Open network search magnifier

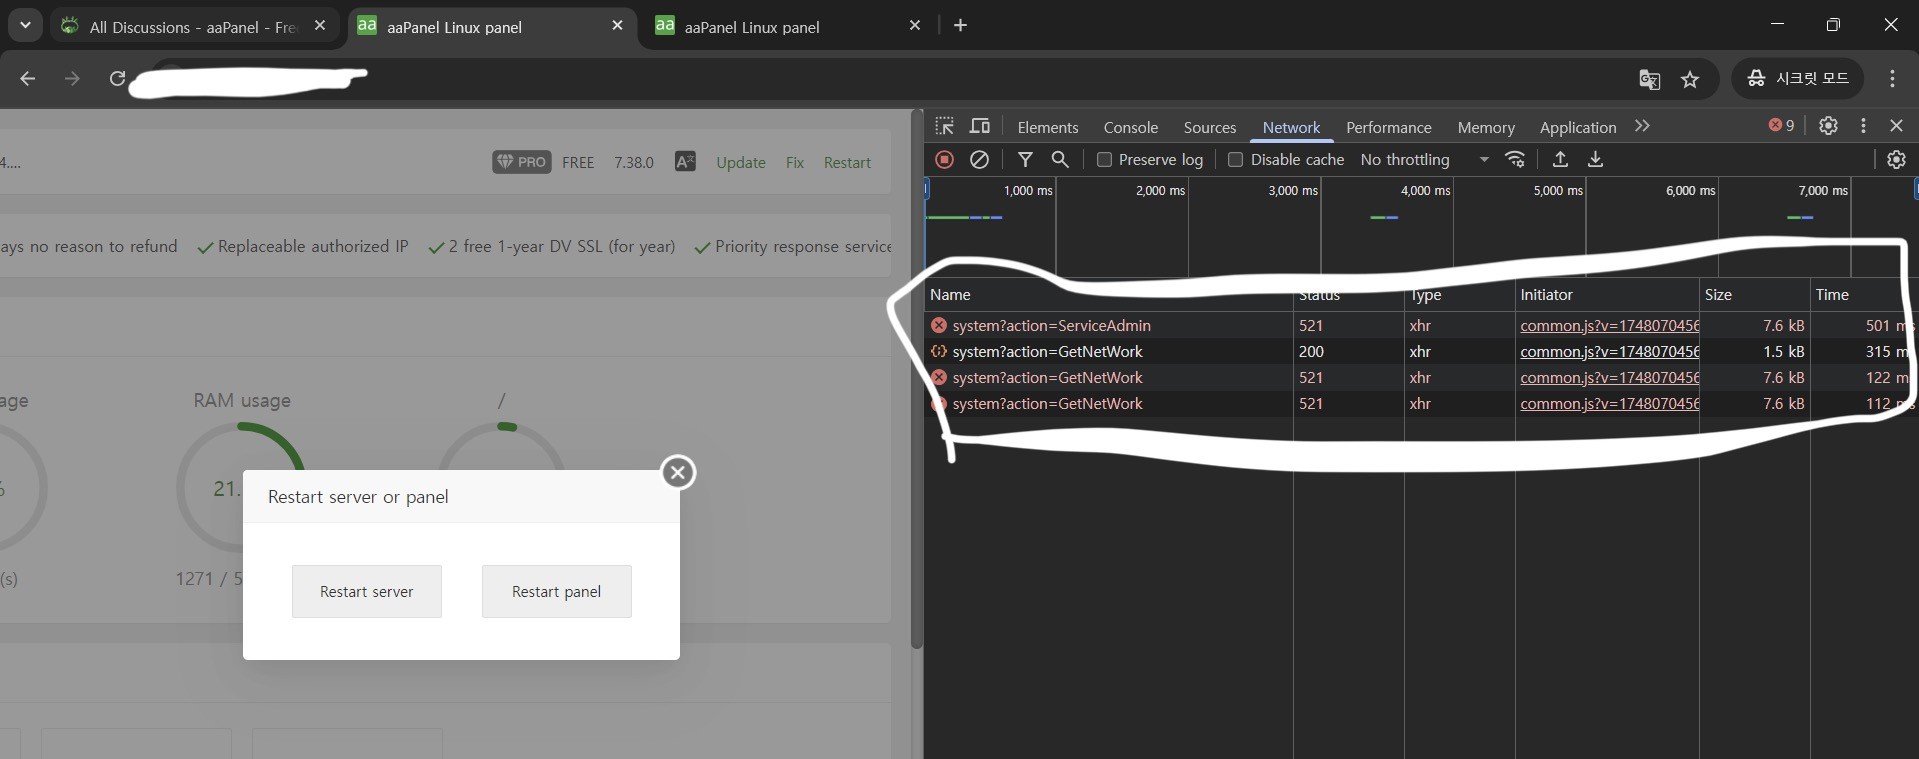1060,160
